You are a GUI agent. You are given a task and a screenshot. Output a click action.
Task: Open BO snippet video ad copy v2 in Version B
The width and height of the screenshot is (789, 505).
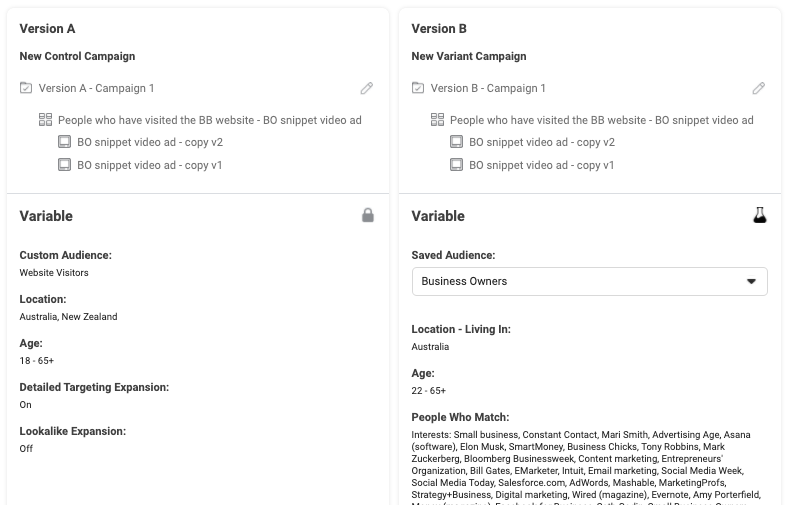click(542, 142)
